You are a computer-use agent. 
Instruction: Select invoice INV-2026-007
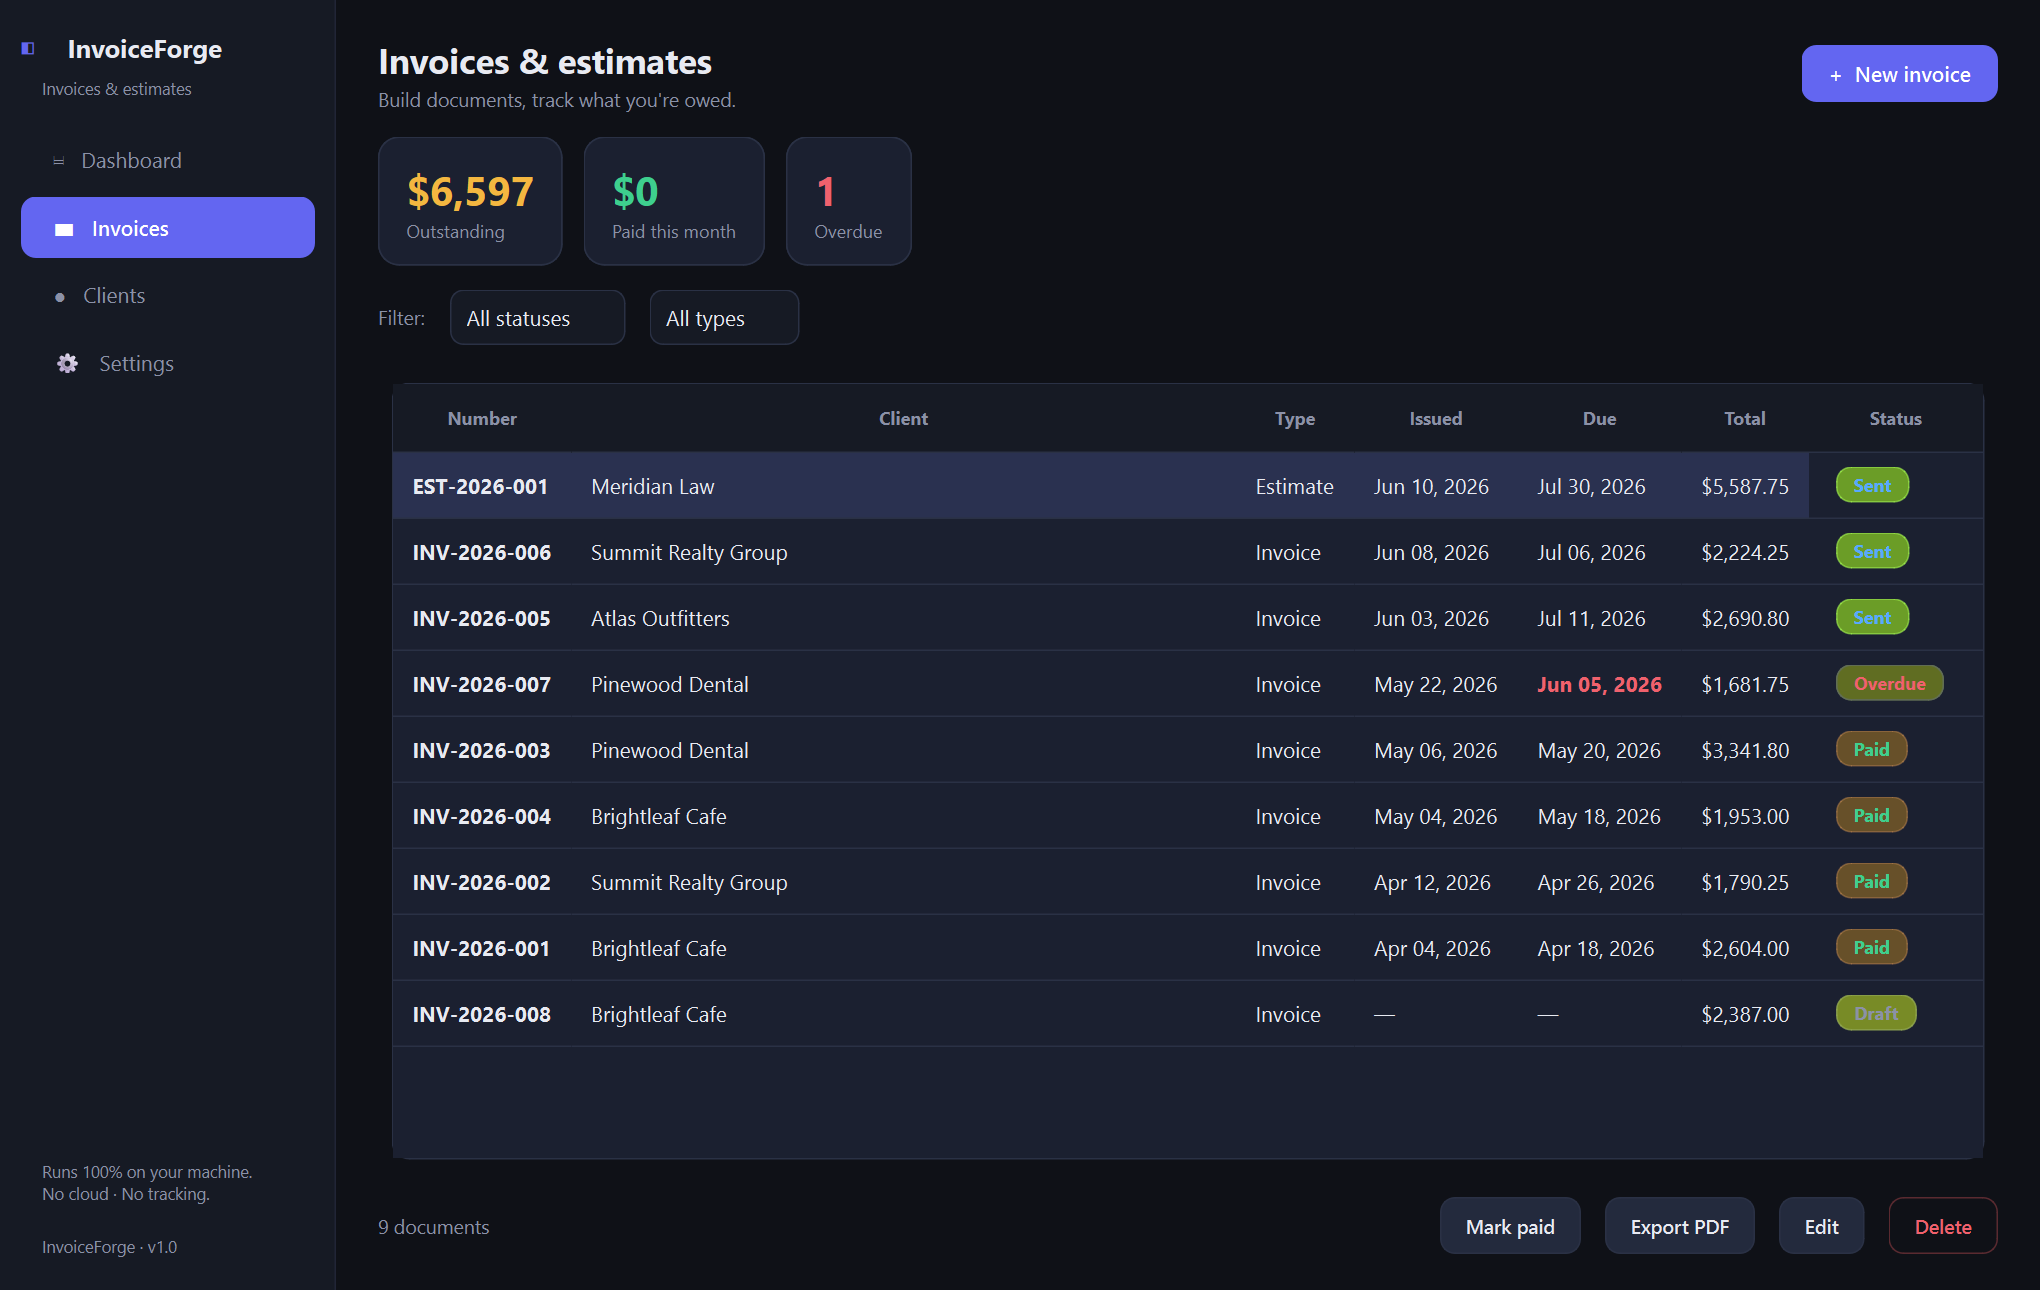pos(1187,684)
